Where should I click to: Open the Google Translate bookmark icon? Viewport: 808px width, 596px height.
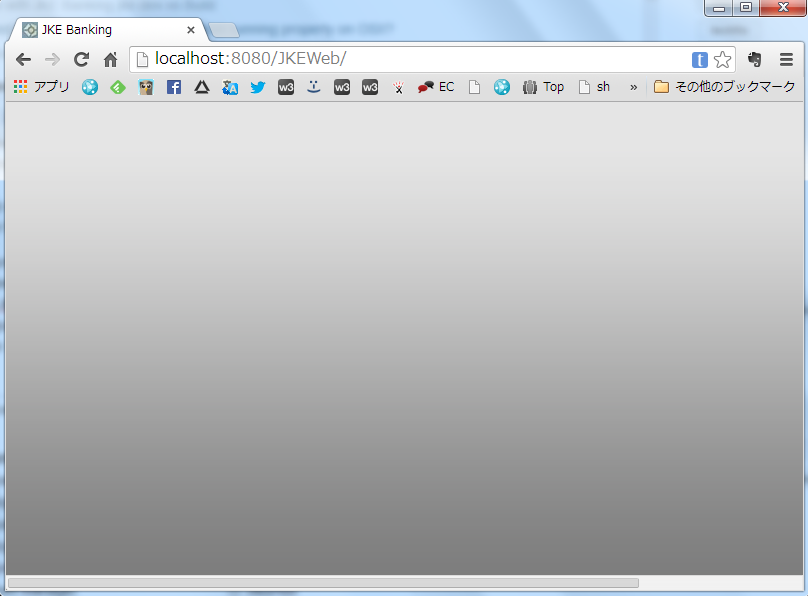(x=230, y=87)
